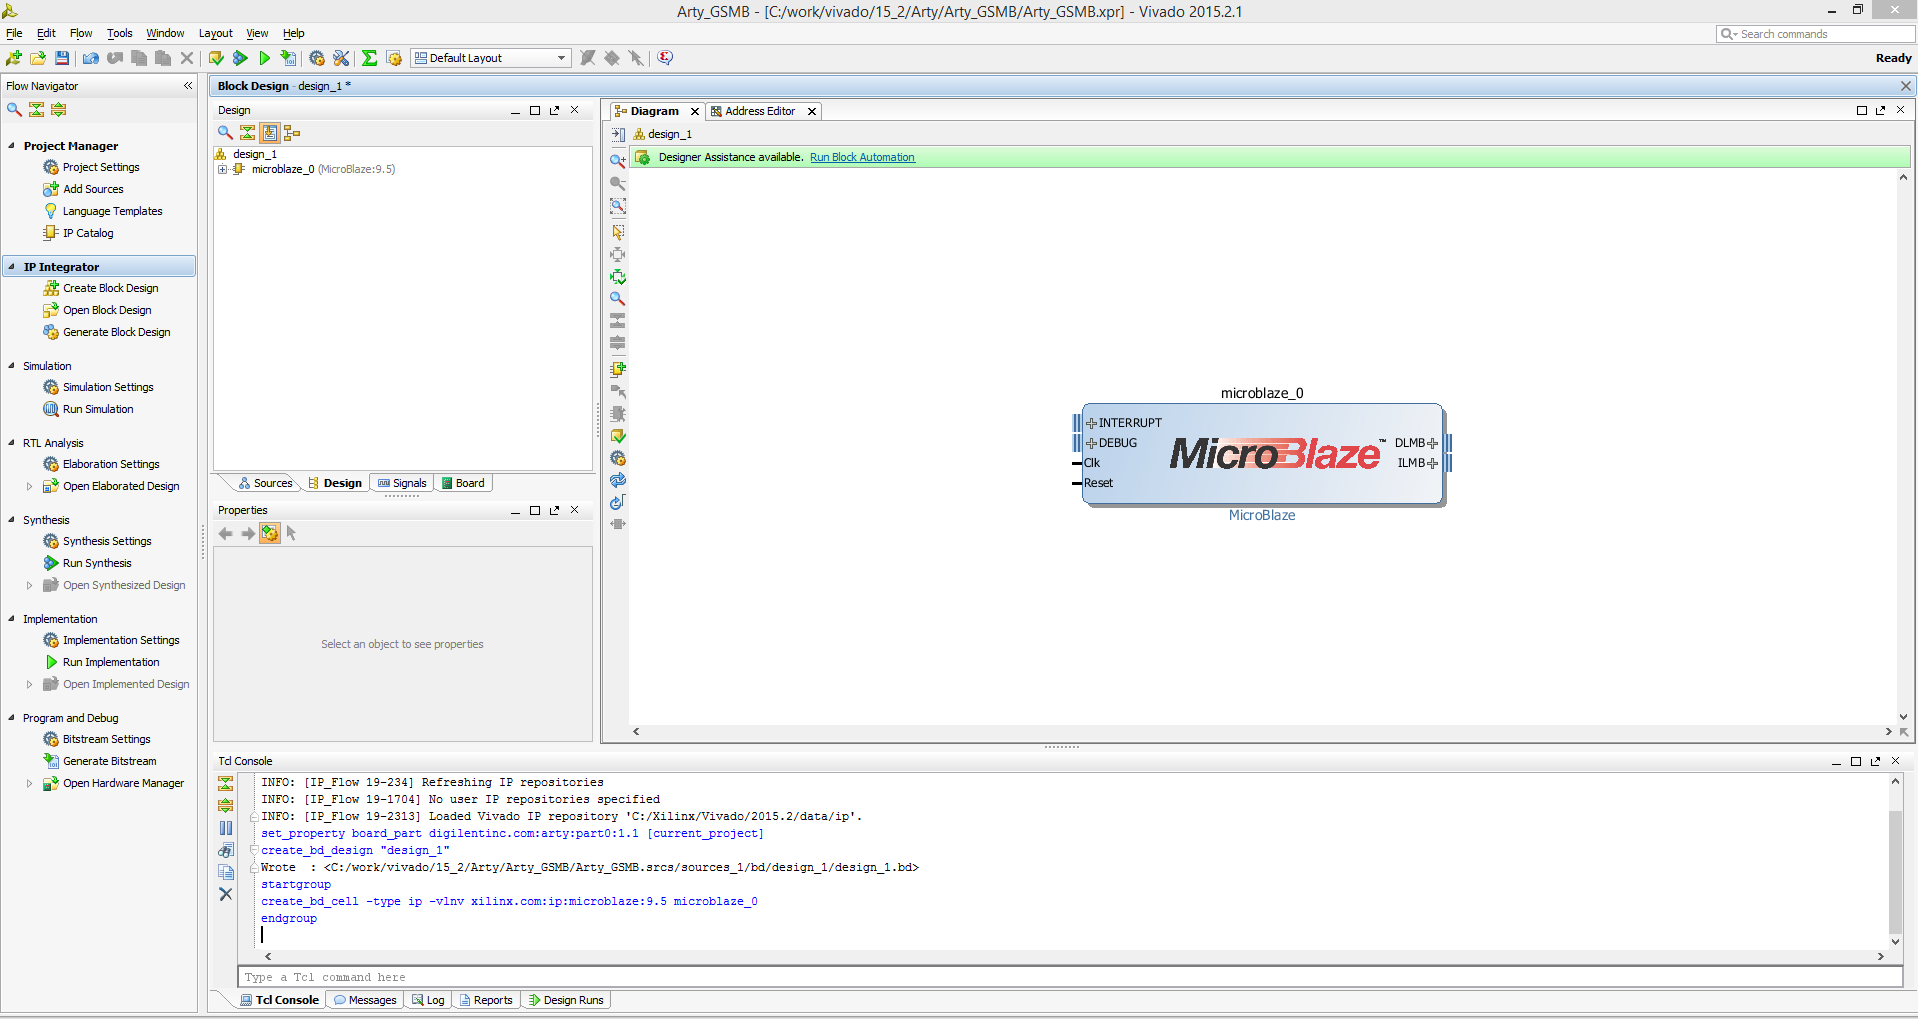Zoom to fit the block diagram
The height and width of the screenshot is (1019, 1918).
[x=618, y=206]
